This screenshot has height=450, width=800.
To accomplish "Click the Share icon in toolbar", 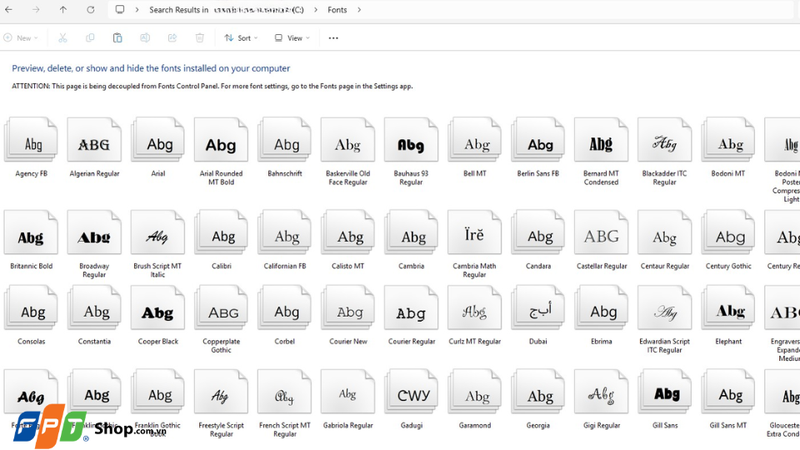I will pos(172,38).
